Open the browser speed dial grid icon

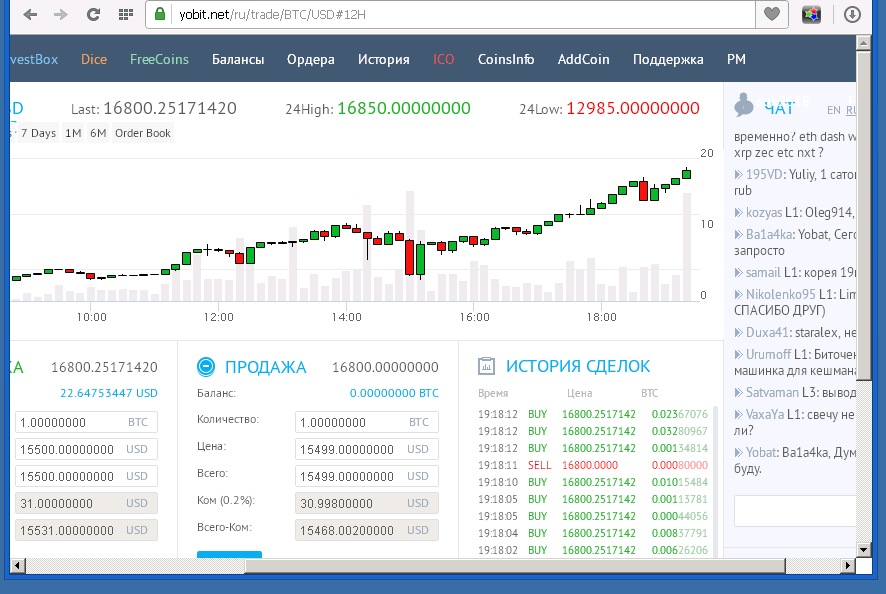point(125,15)
